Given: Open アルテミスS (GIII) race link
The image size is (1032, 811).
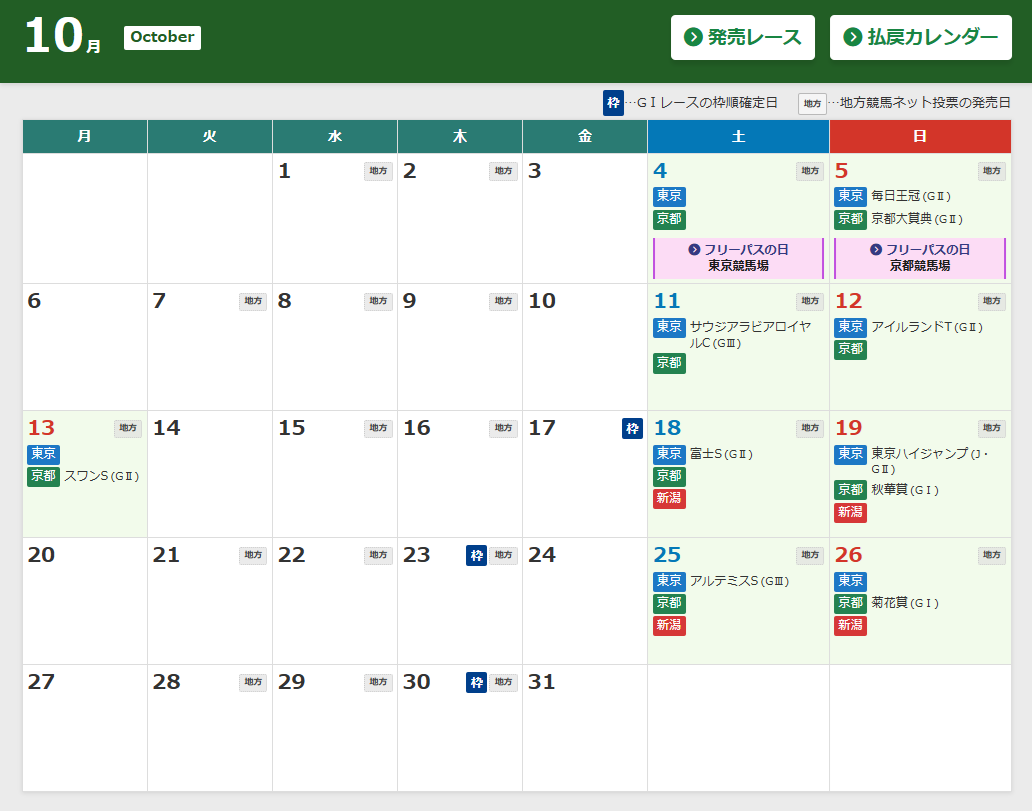Looking at the screenshot, I should coord(738,581).
